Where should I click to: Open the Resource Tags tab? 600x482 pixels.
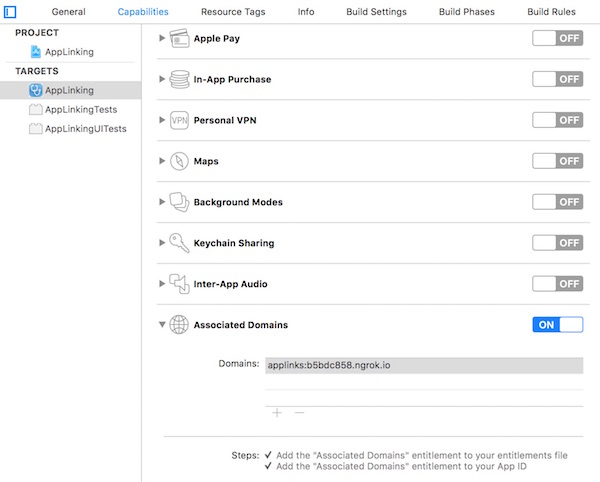[x=233, y=12]
